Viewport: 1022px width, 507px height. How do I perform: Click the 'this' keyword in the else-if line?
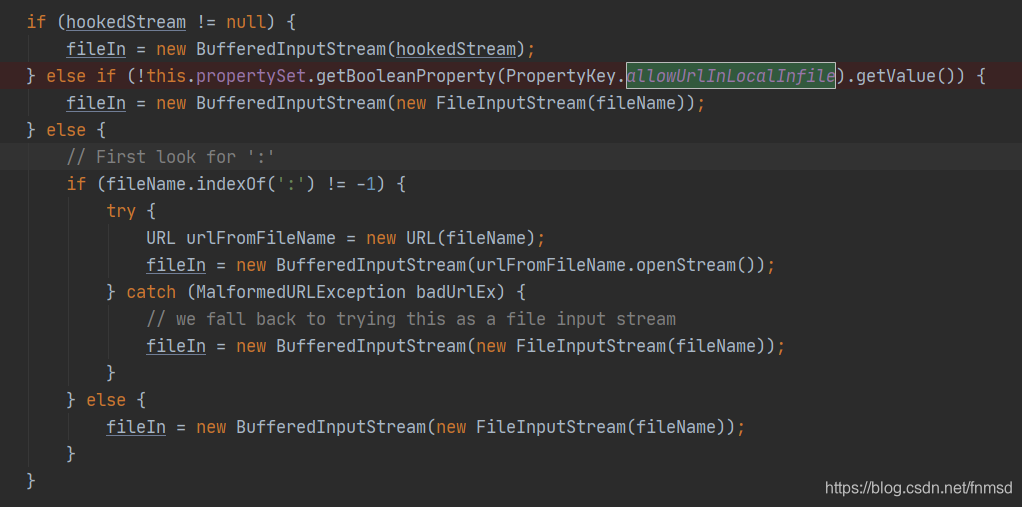click(166, 76)
